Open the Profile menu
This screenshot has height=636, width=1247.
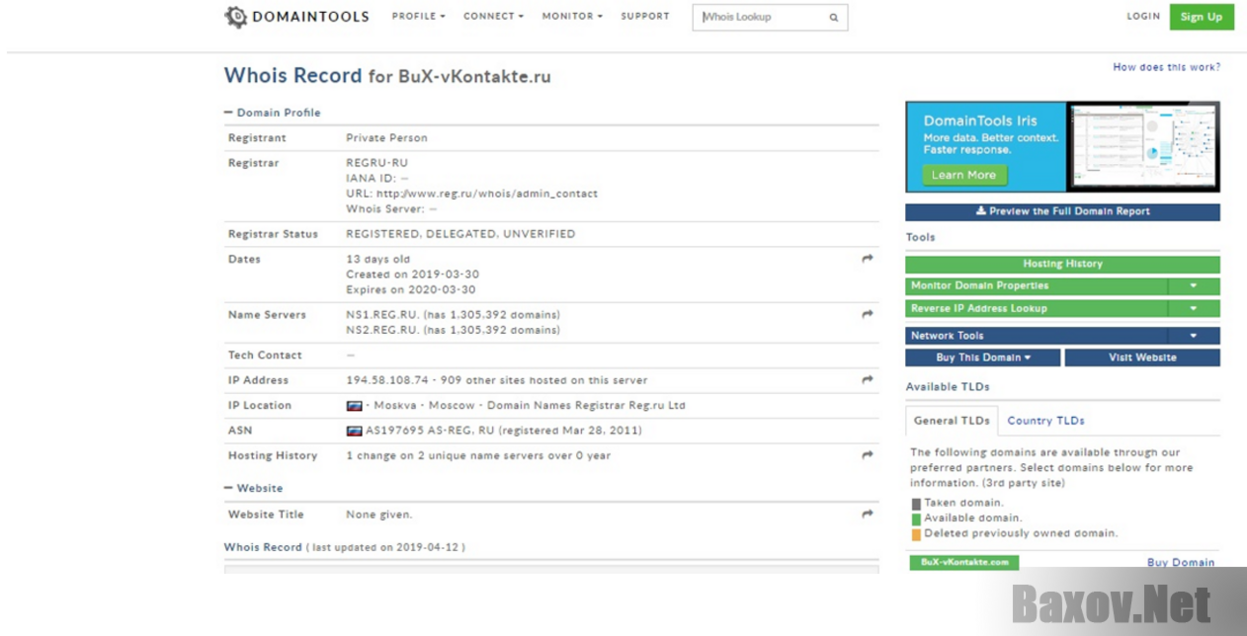pos(418,16)
